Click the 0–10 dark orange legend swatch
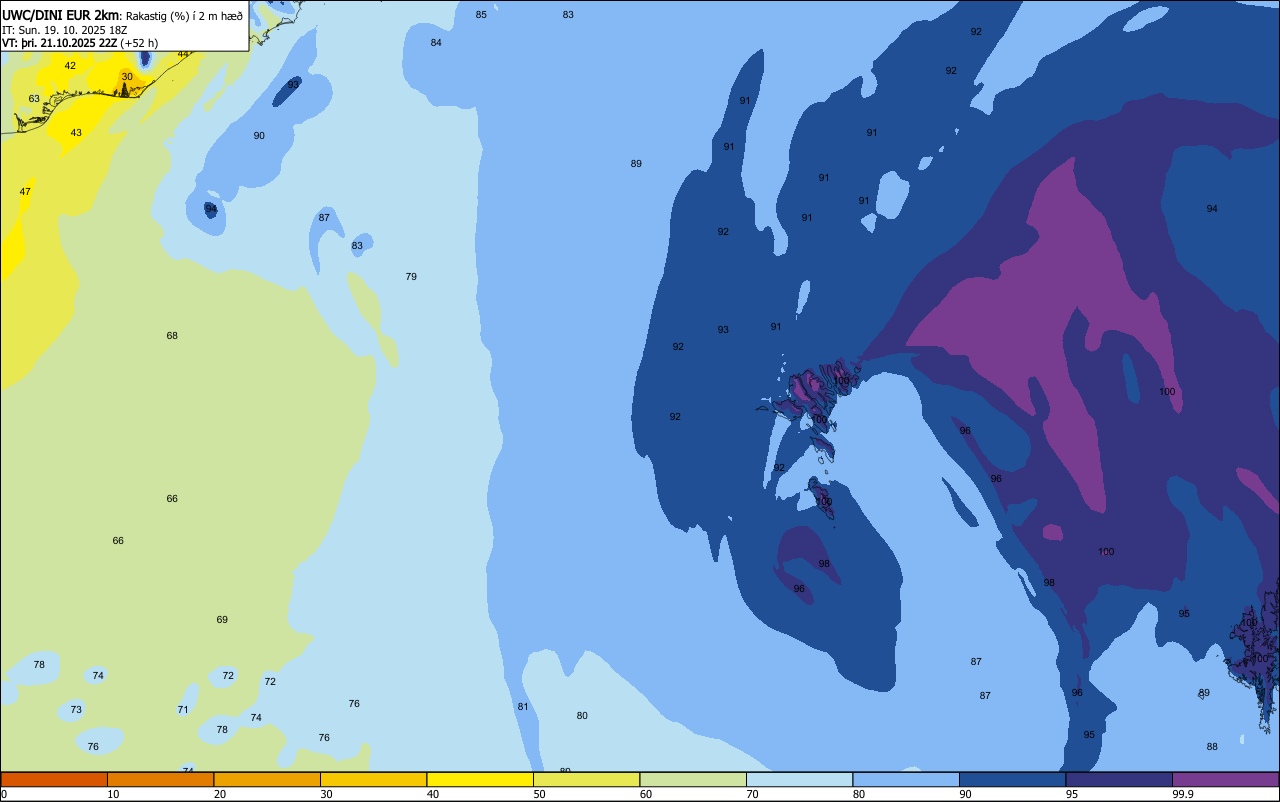1280x802 pixels. (x=54, y=779)
